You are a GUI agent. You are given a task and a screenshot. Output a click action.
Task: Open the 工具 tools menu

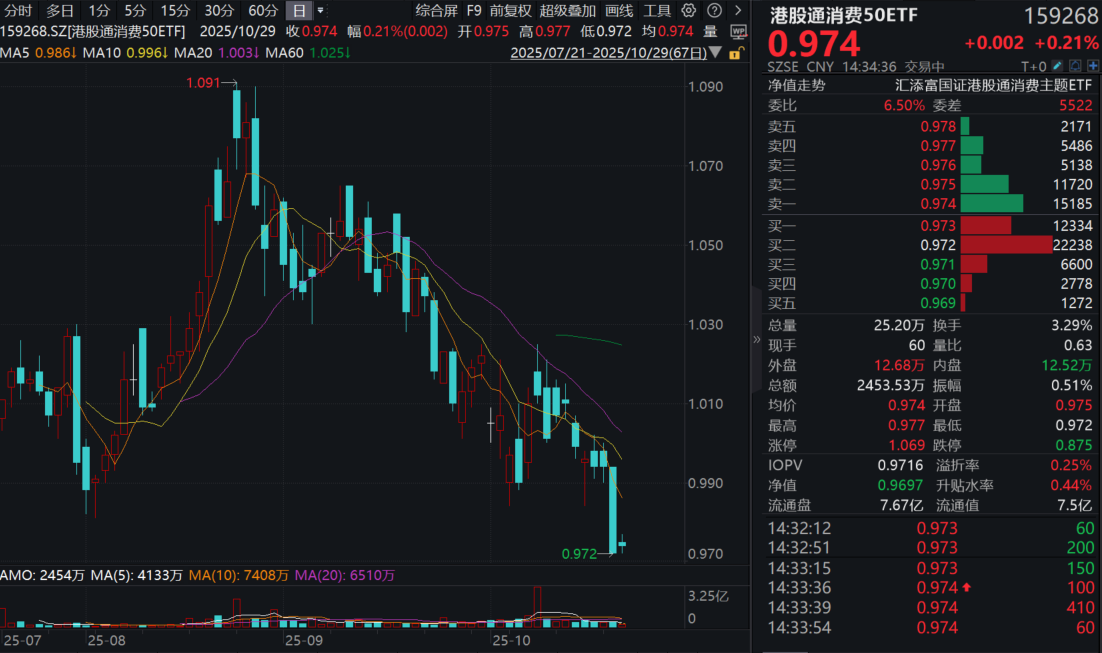click(657, 11)
